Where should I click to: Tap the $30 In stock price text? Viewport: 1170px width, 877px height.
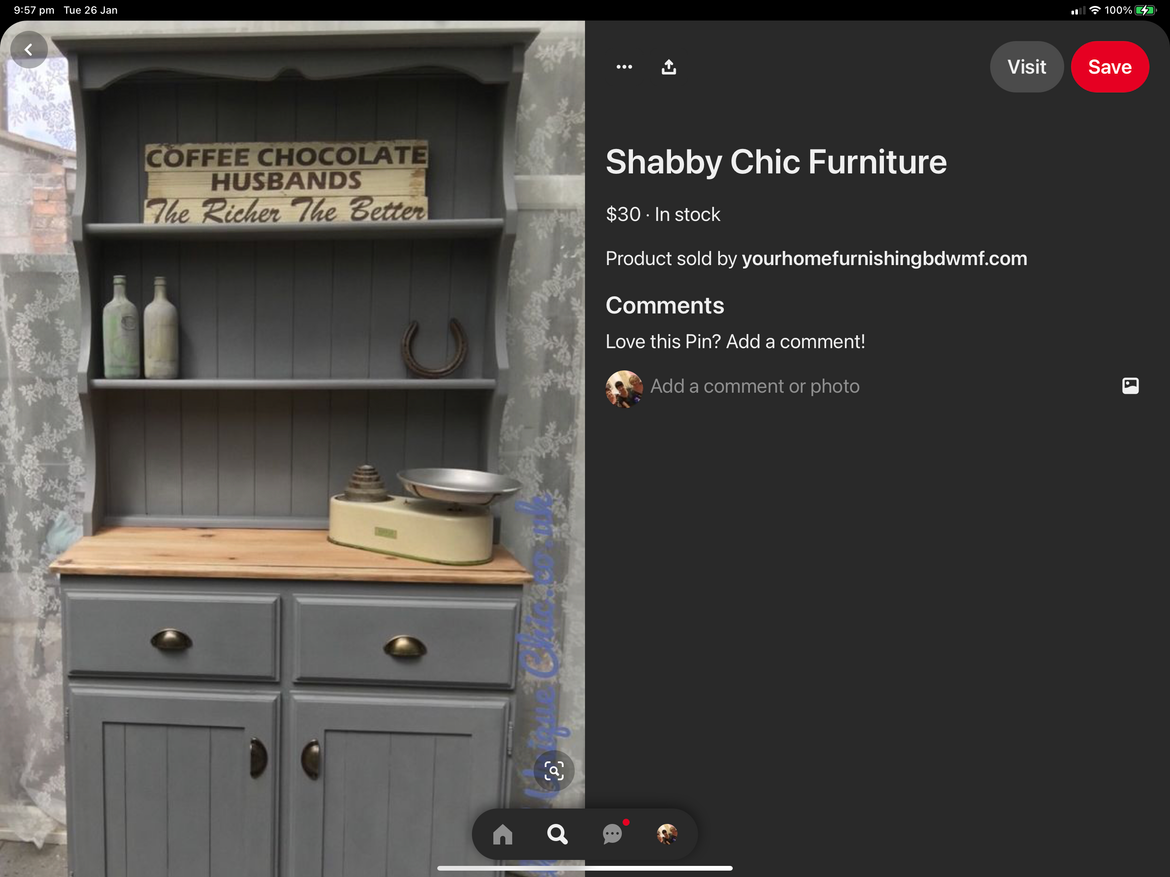(x=663, y=215)
